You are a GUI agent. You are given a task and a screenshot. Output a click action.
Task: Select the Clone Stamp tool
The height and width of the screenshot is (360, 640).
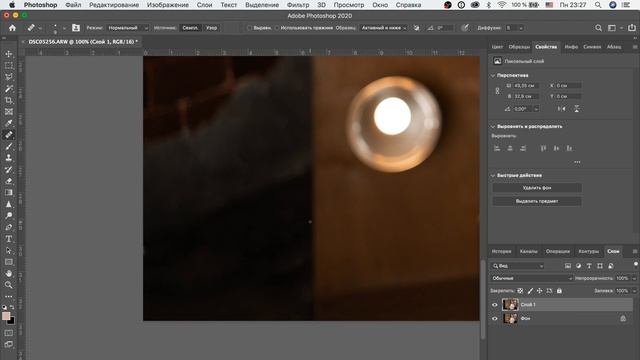tap(9, 158)
